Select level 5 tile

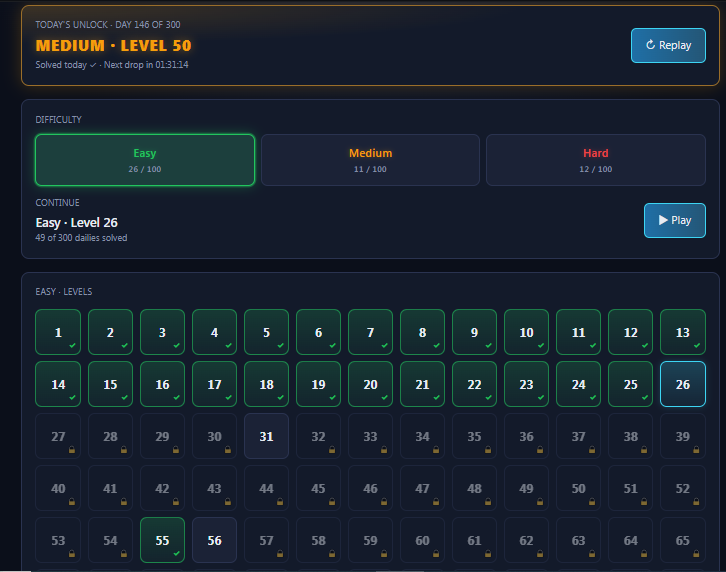pyautogui.click(x=266, y=332)
